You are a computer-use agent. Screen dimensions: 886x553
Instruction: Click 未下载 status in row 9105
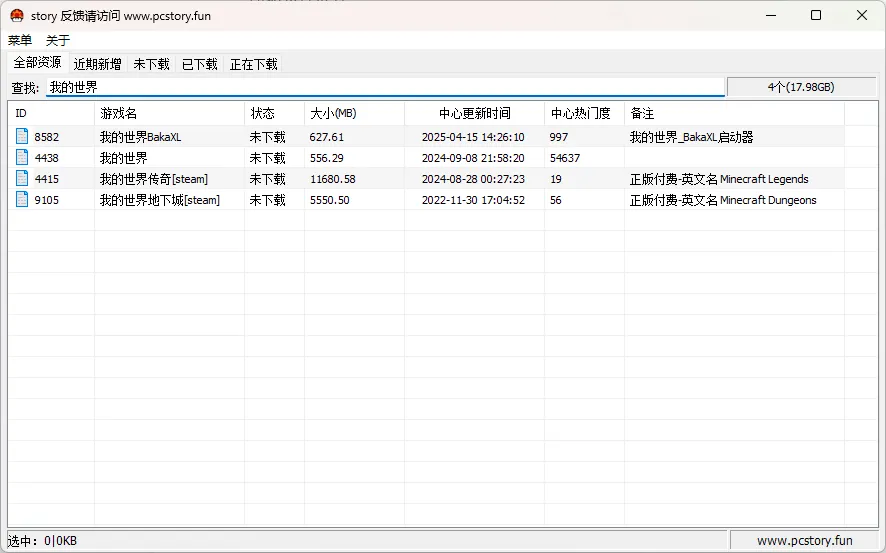[267, 200]
